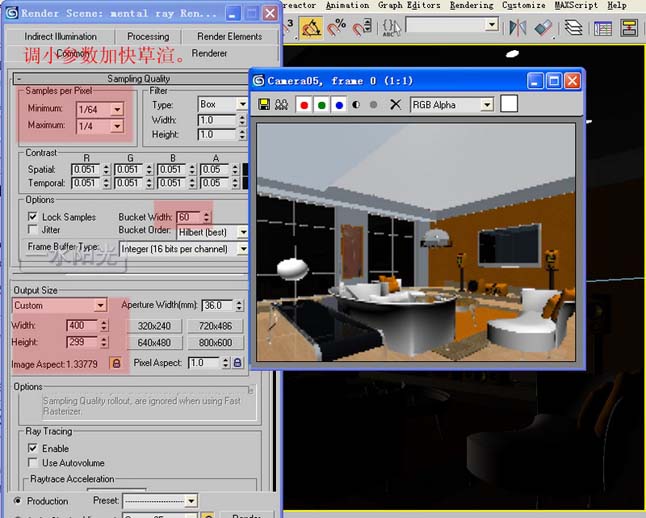Click the Align tool icon
This screenshot has width=646, height=518.
[543, 28]
